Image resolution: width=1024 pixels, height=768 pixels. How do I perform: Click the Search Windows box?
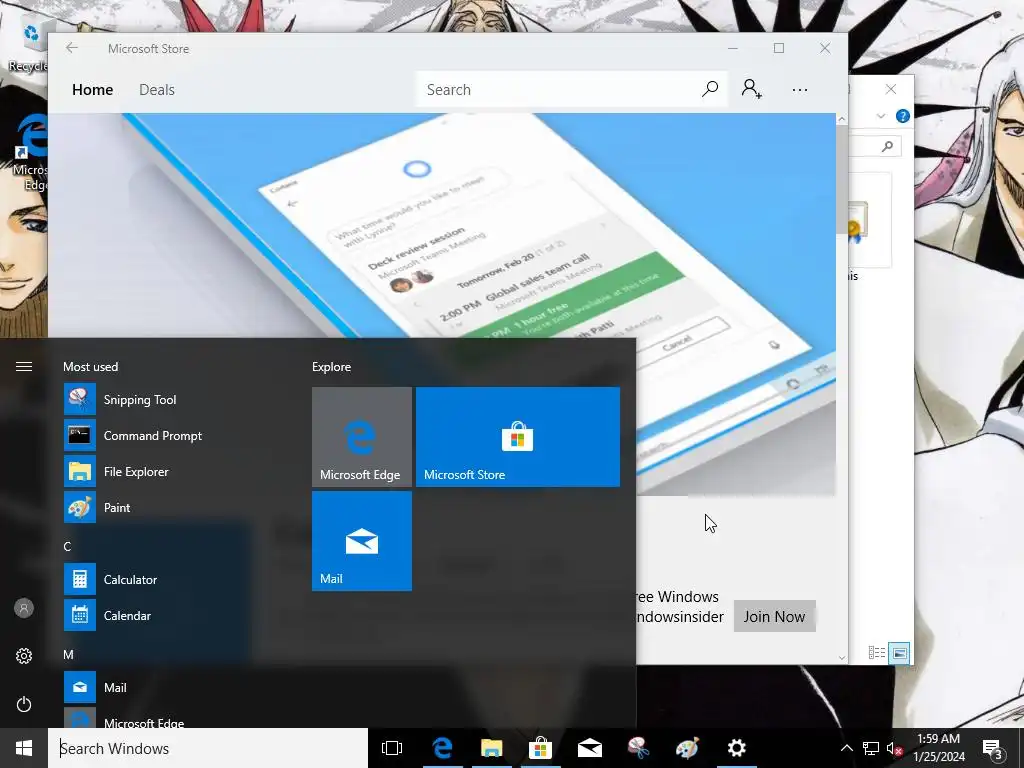pos(208,748)
